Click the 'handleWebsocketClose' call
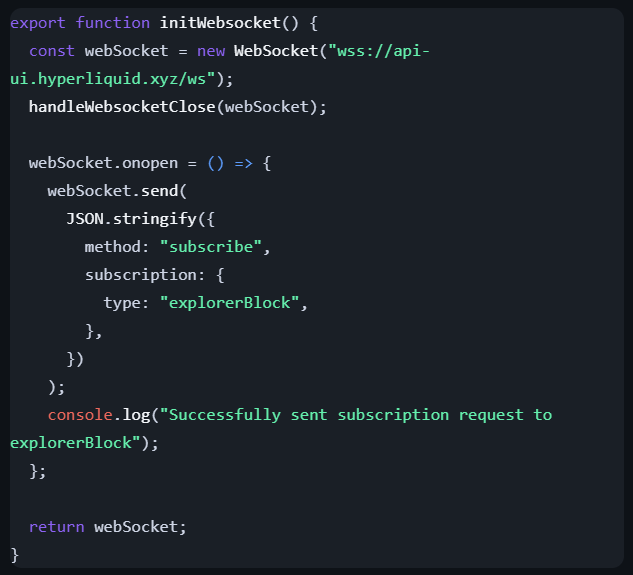The width and height of the screenshot is (633, 575). (122, 107)
